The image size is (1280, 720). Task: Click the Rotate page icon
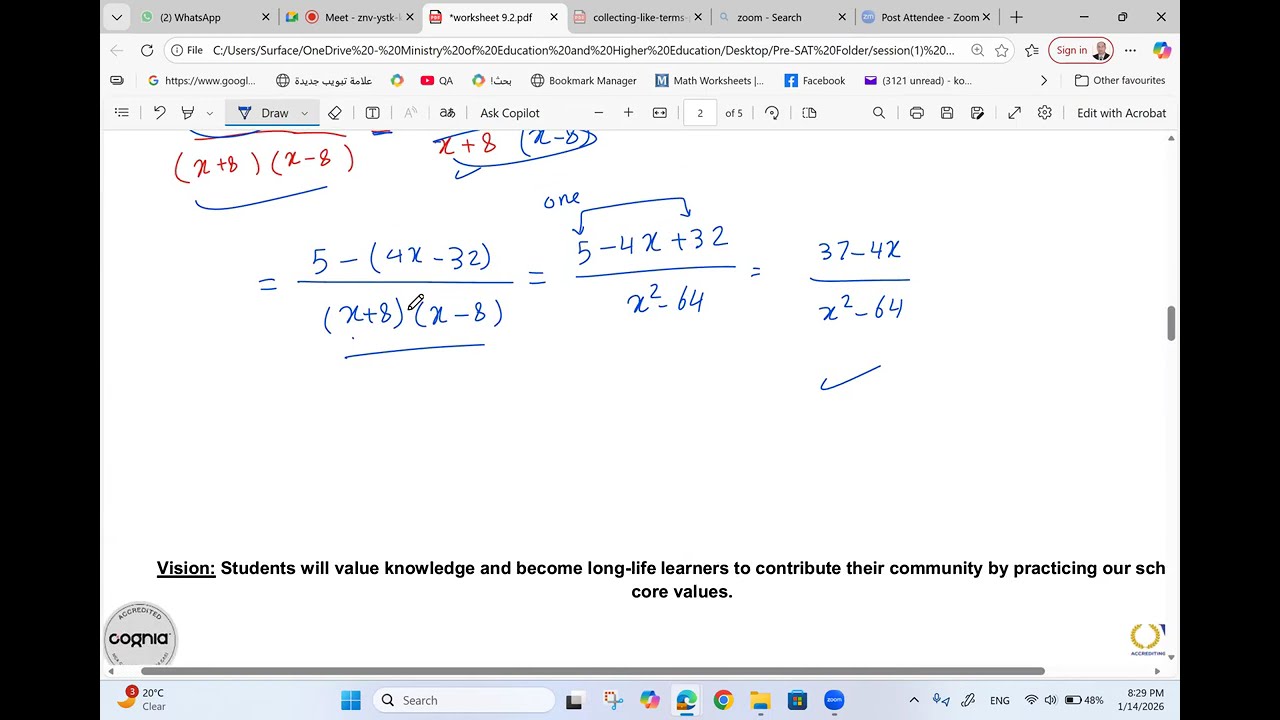(772, 113)
